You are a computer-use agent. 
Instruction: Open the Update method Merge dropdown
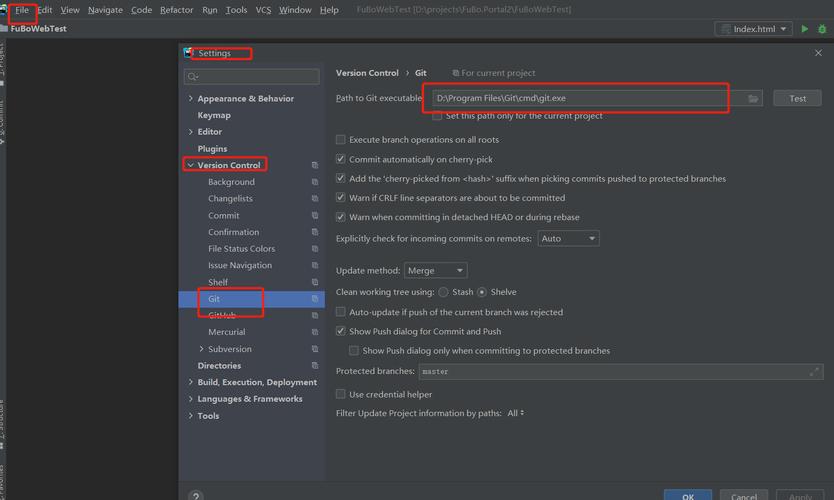(436, 270)
